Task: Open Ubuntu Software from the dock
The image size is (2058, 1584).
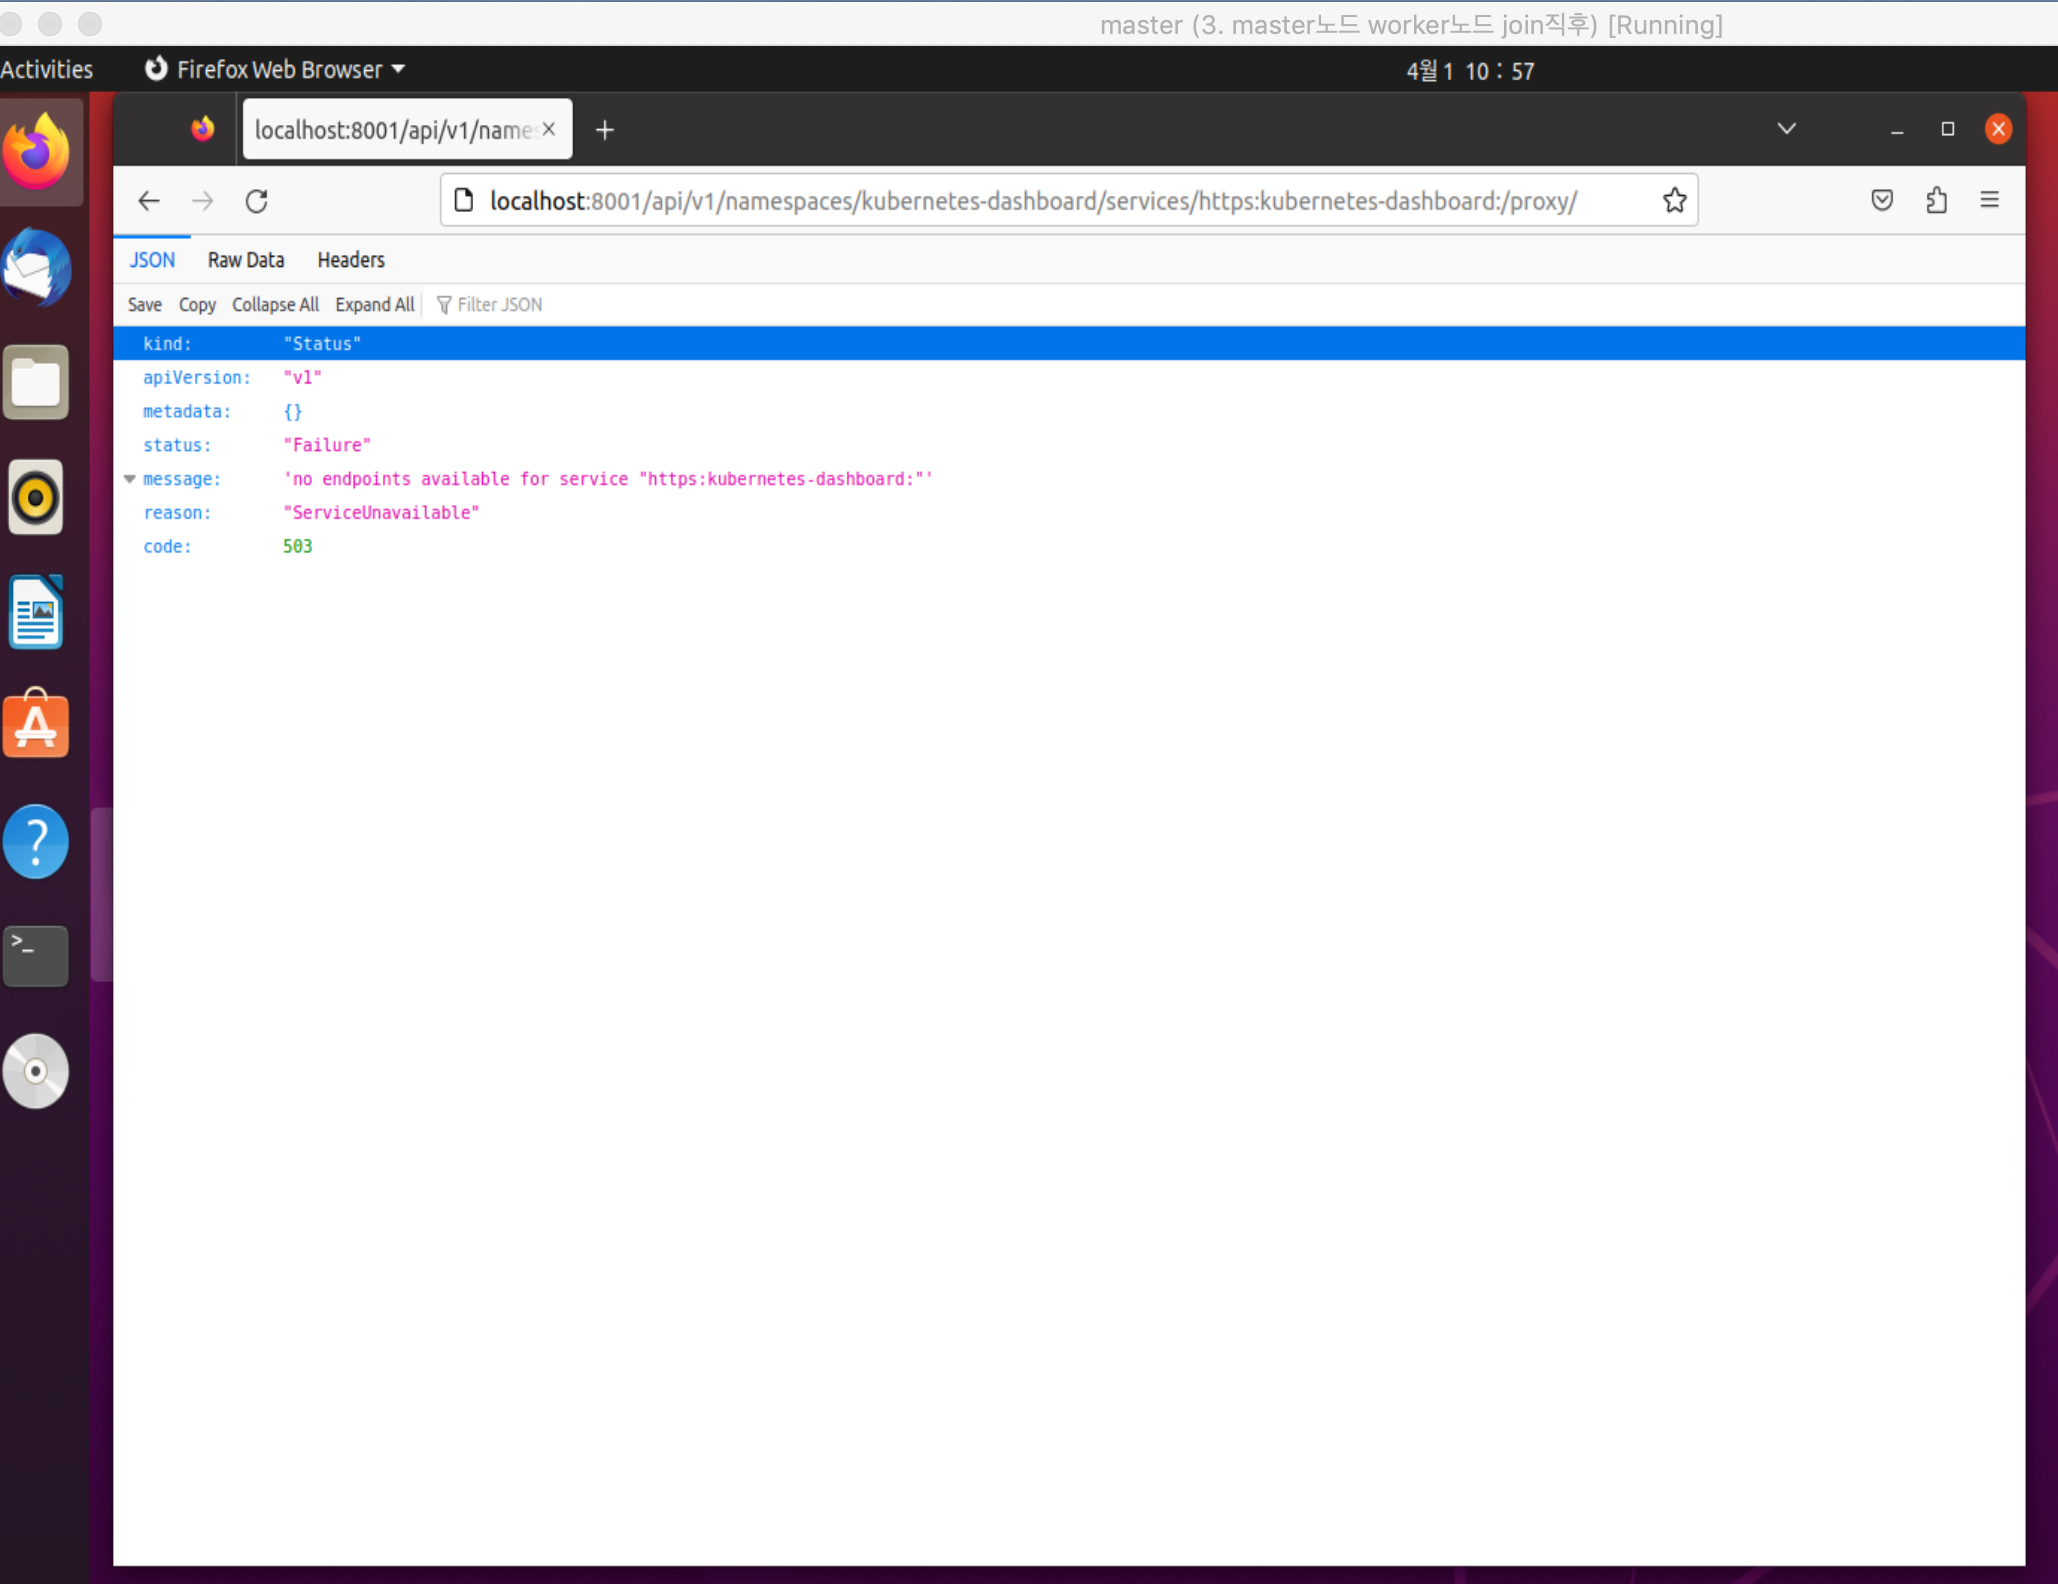Action: pos(37,724)
